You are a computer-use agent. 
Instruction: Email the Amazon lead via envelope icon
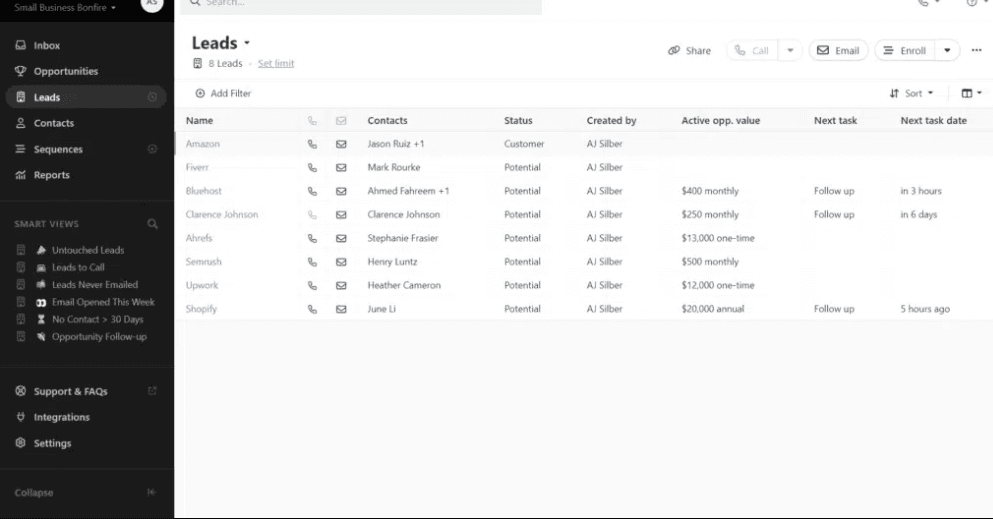(341, 144)
